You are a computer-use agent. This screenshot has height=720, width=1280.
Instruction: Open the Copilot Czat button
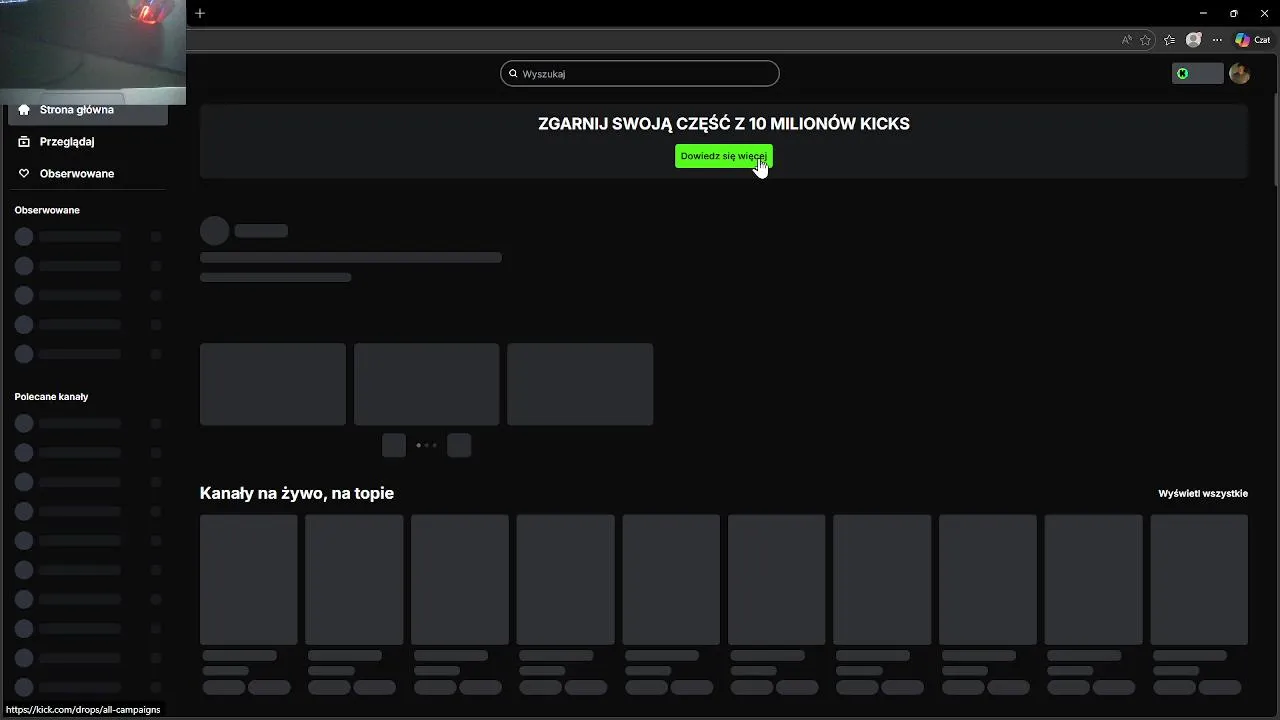tap(1253, 40)
